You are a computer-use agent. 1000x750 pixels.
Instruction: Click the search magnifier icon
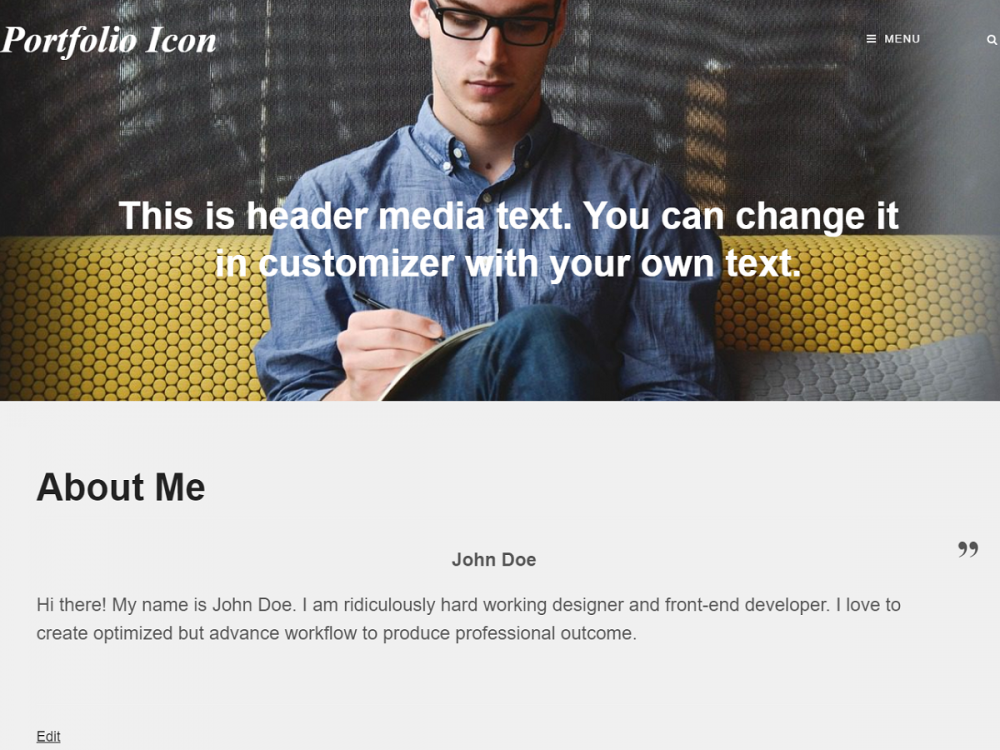(992, 40)
